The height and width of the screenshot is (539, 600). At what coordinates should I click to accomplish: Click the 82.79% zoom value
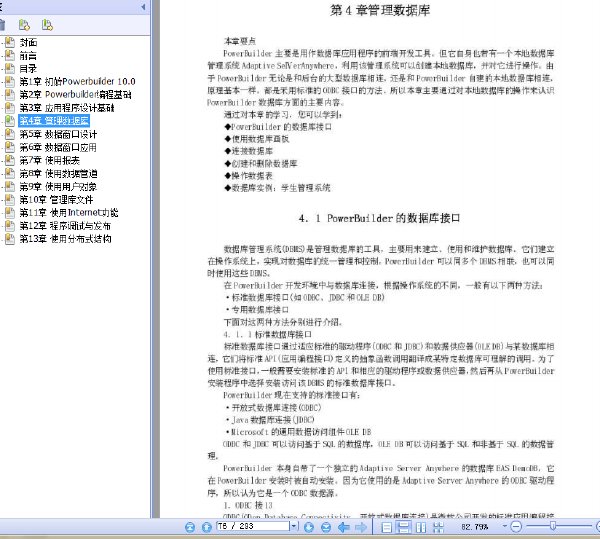(474, 527)
